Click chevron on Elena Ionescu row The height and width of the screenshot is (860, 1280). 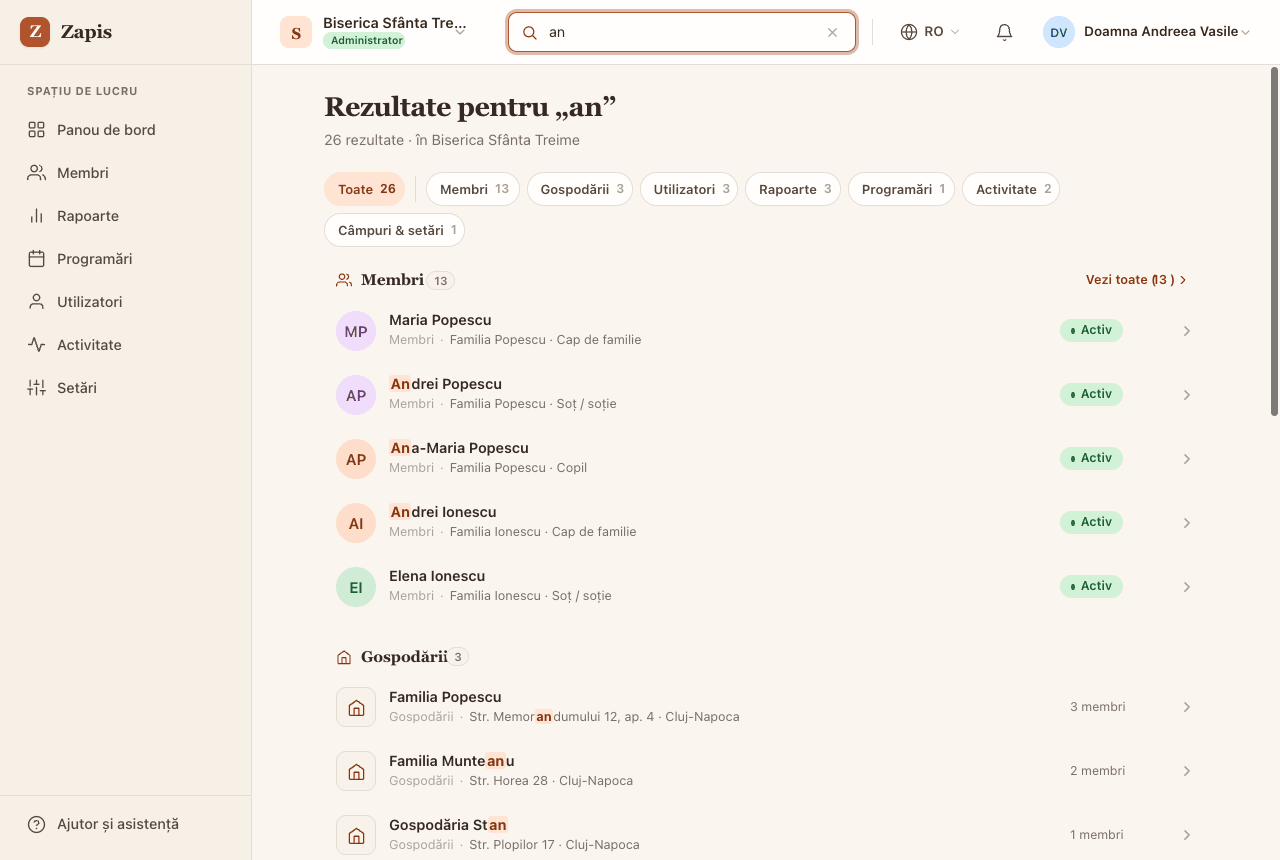[x=1187, y=587]
